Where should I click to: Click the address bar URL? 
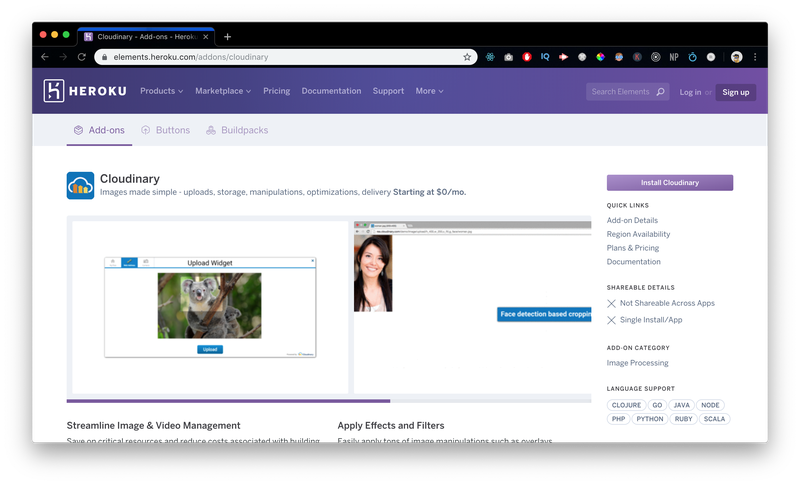(x=191, y=57)
